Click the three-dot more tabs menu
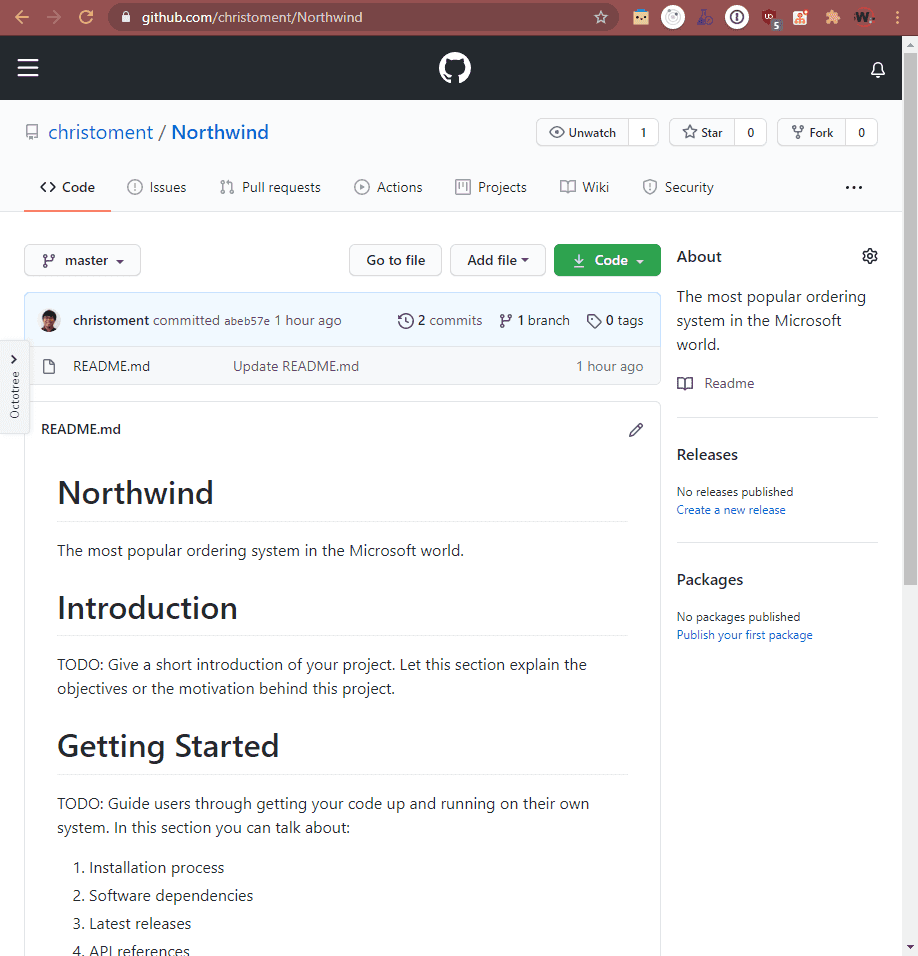Screen dimensions: 918x956 point(853,188)
